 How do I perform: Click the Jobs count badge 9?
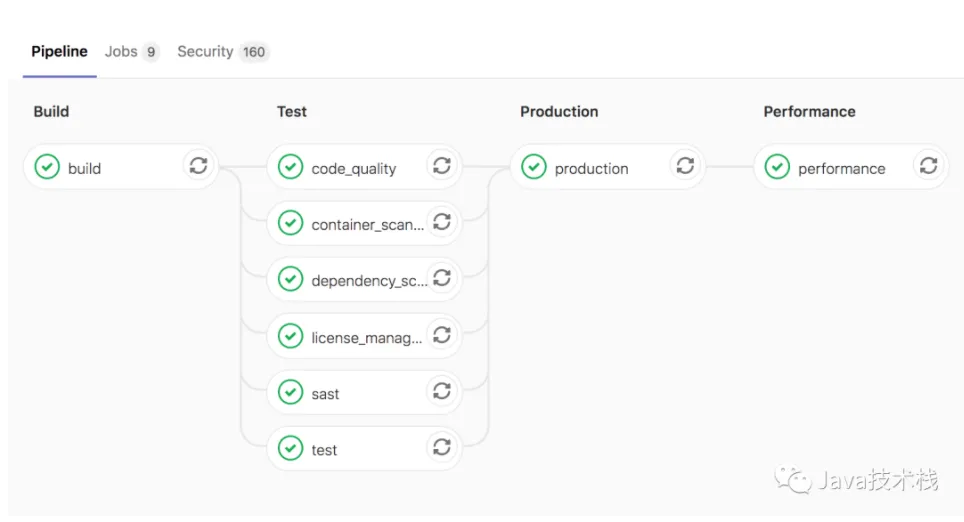(x=150, y=52)
